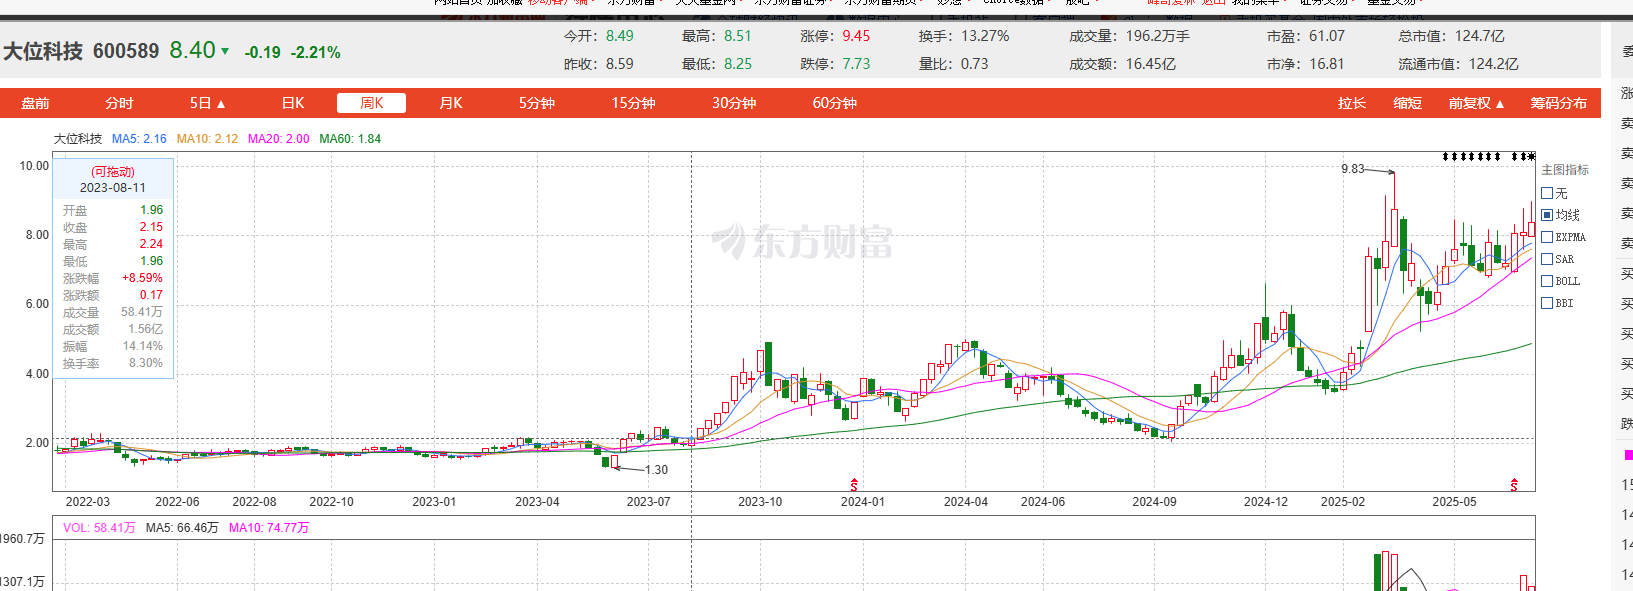
Task: Click the 跌停 price 7.73
Action: [x=856, y=64]
